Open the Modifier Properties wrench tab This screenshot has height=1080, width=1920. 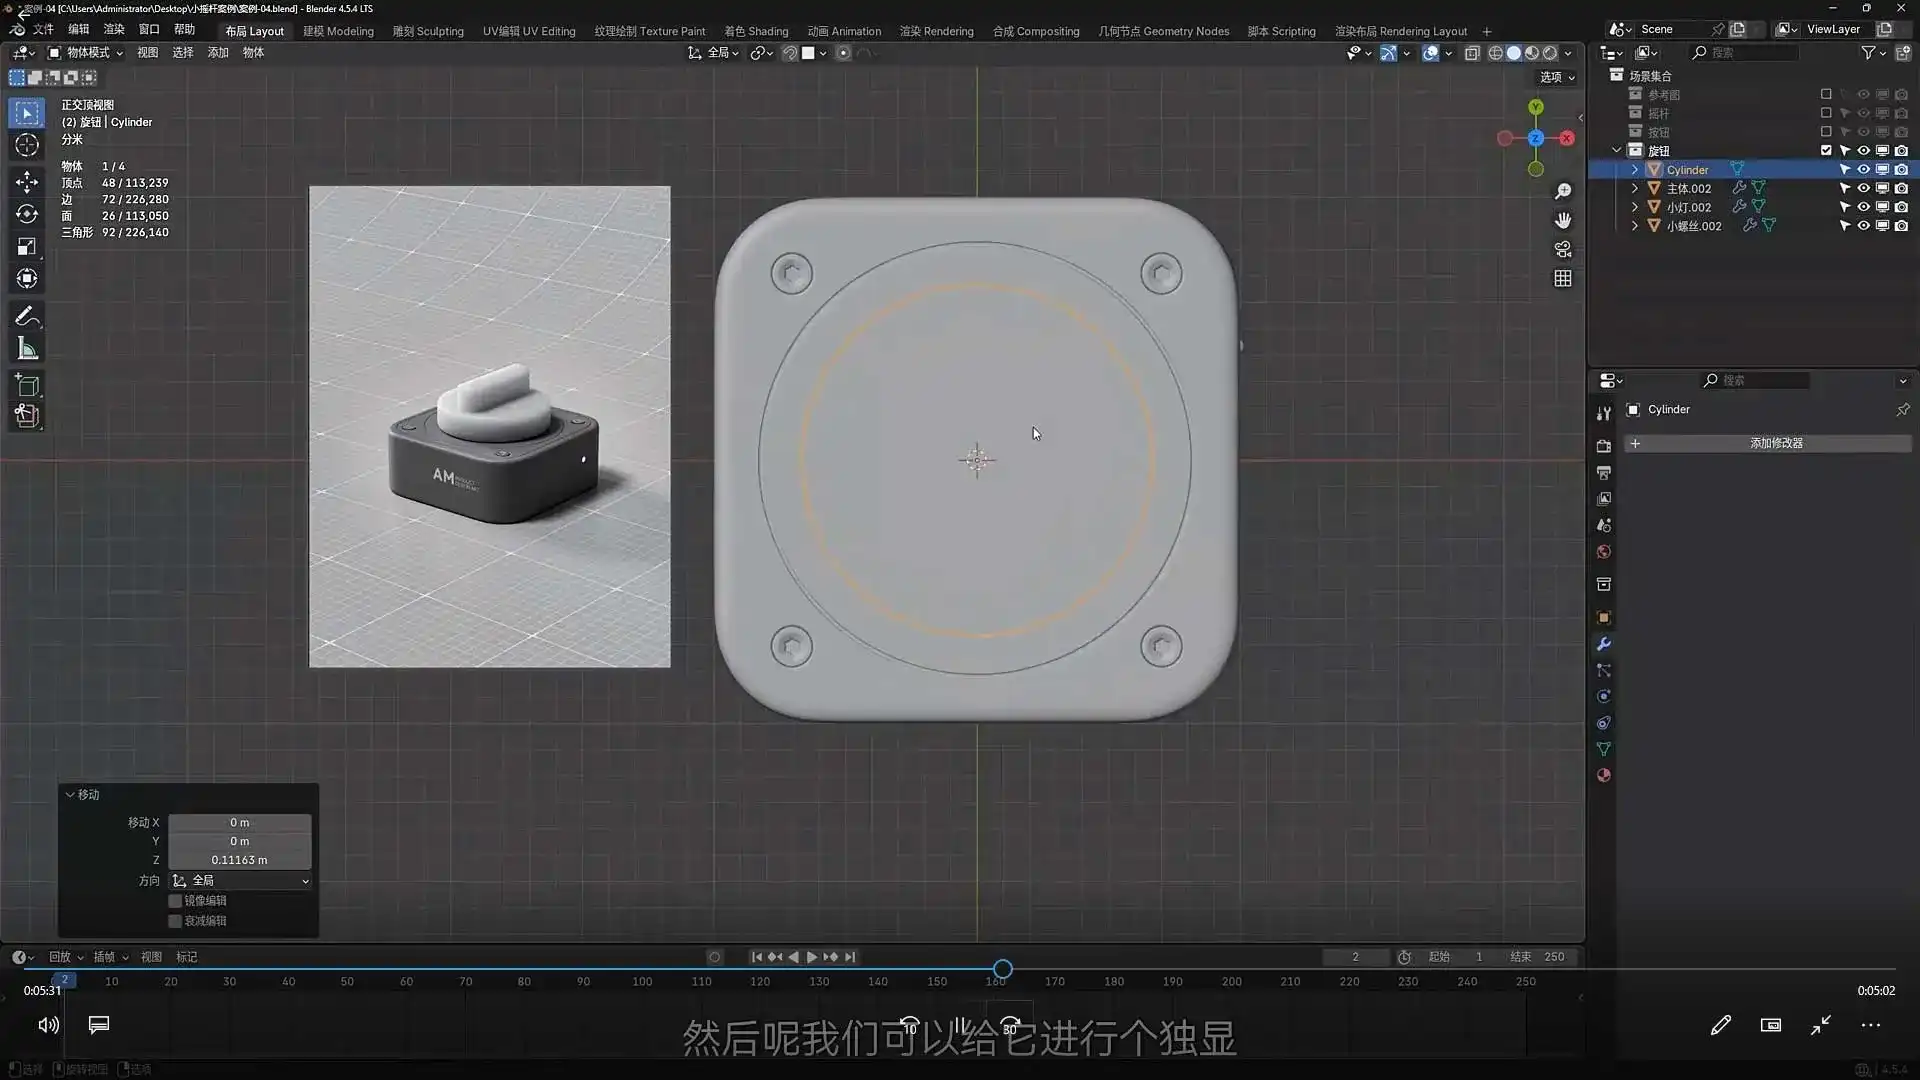click(1603, 645)
